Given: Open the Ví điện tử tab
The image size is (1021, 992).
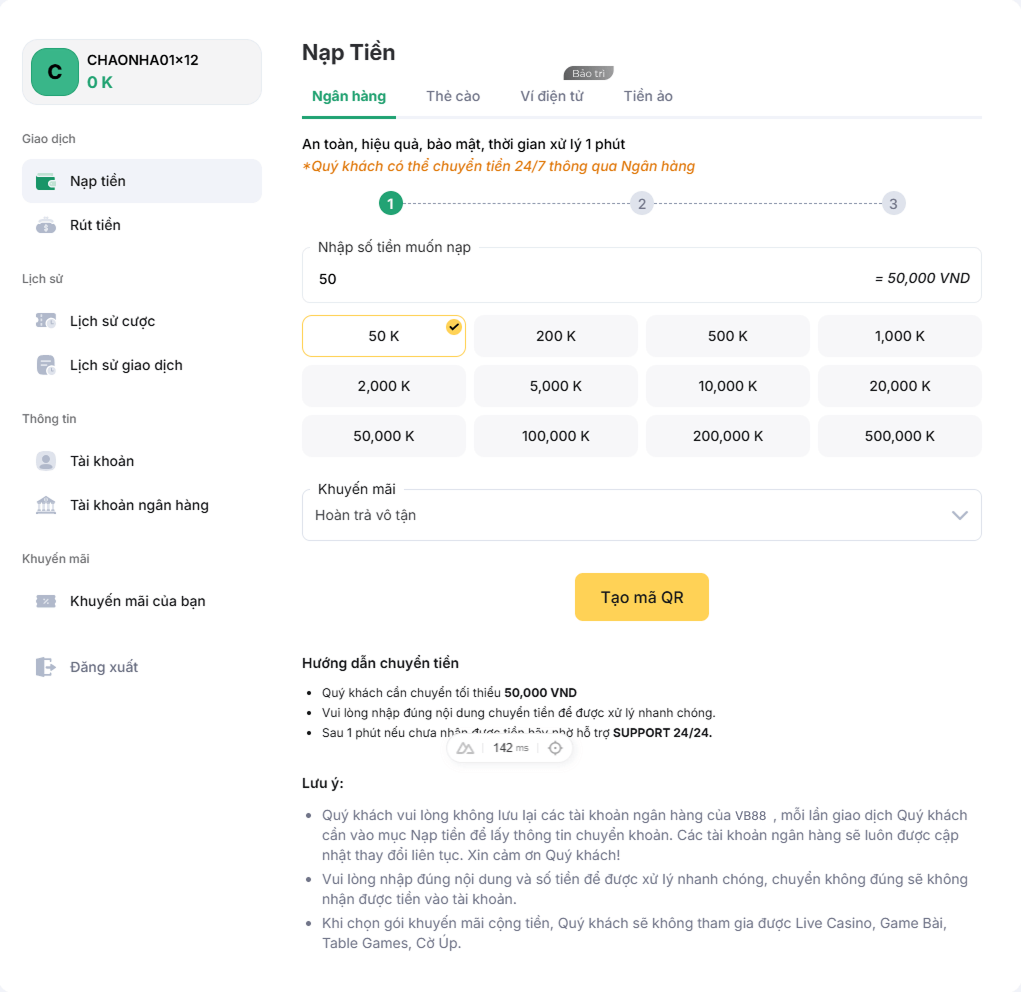Looking at the screenshot, I should (x=552, y=96).
